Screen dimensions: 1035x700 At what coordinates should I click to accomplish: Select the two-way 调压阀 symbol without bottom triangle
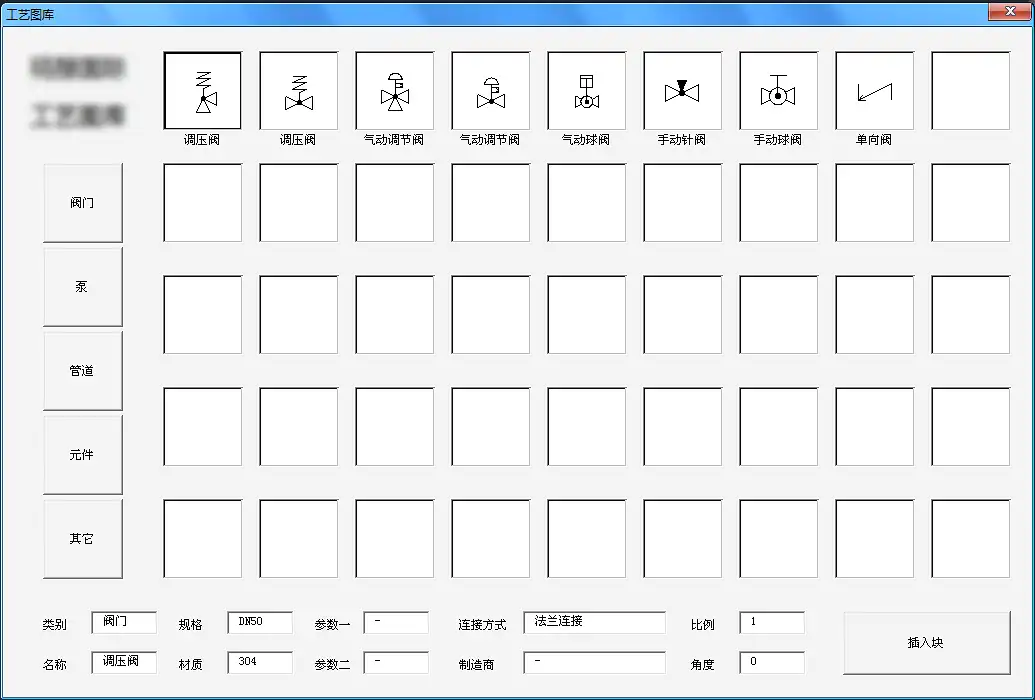point(299,91)
